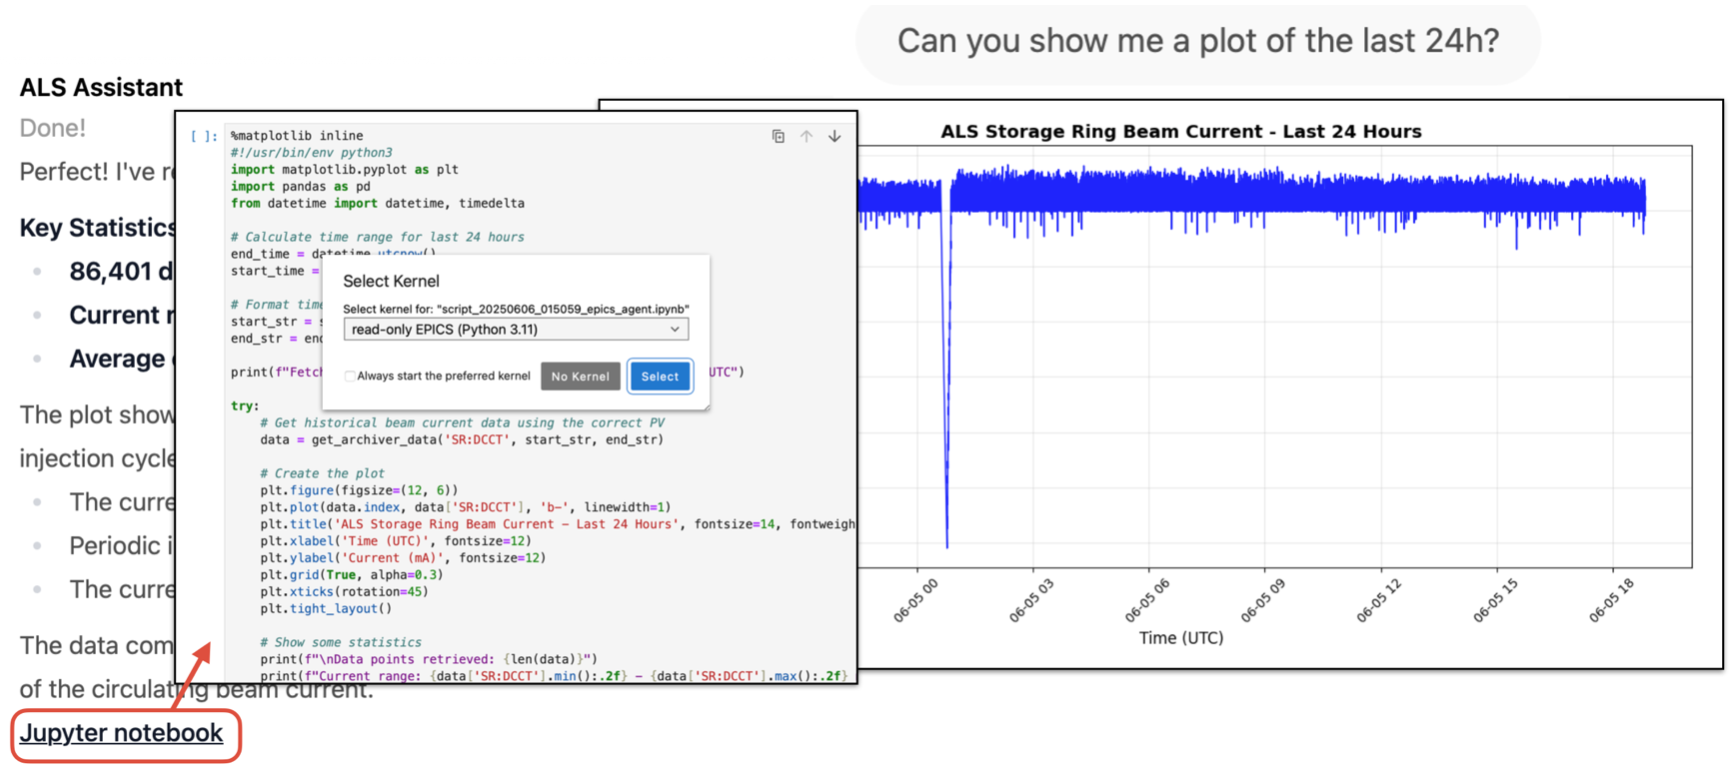The width and height of the screenshot is (1734, 770).
Task: Click the beam current plot title
Action: click(1180, 132)
